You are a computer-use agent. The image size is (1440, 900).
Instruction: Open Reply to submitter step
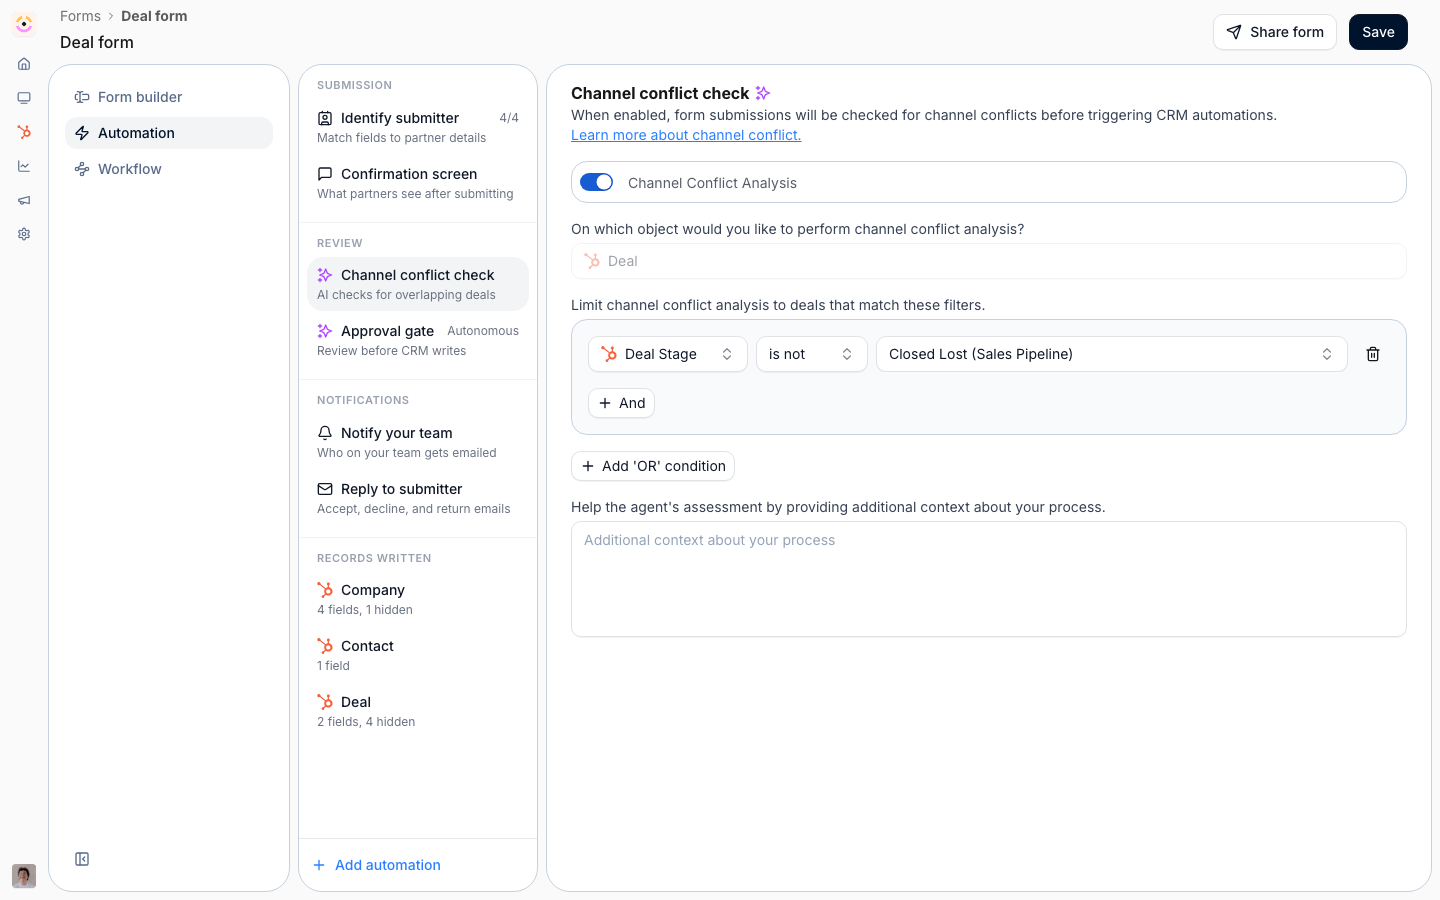tap(418, 498)
